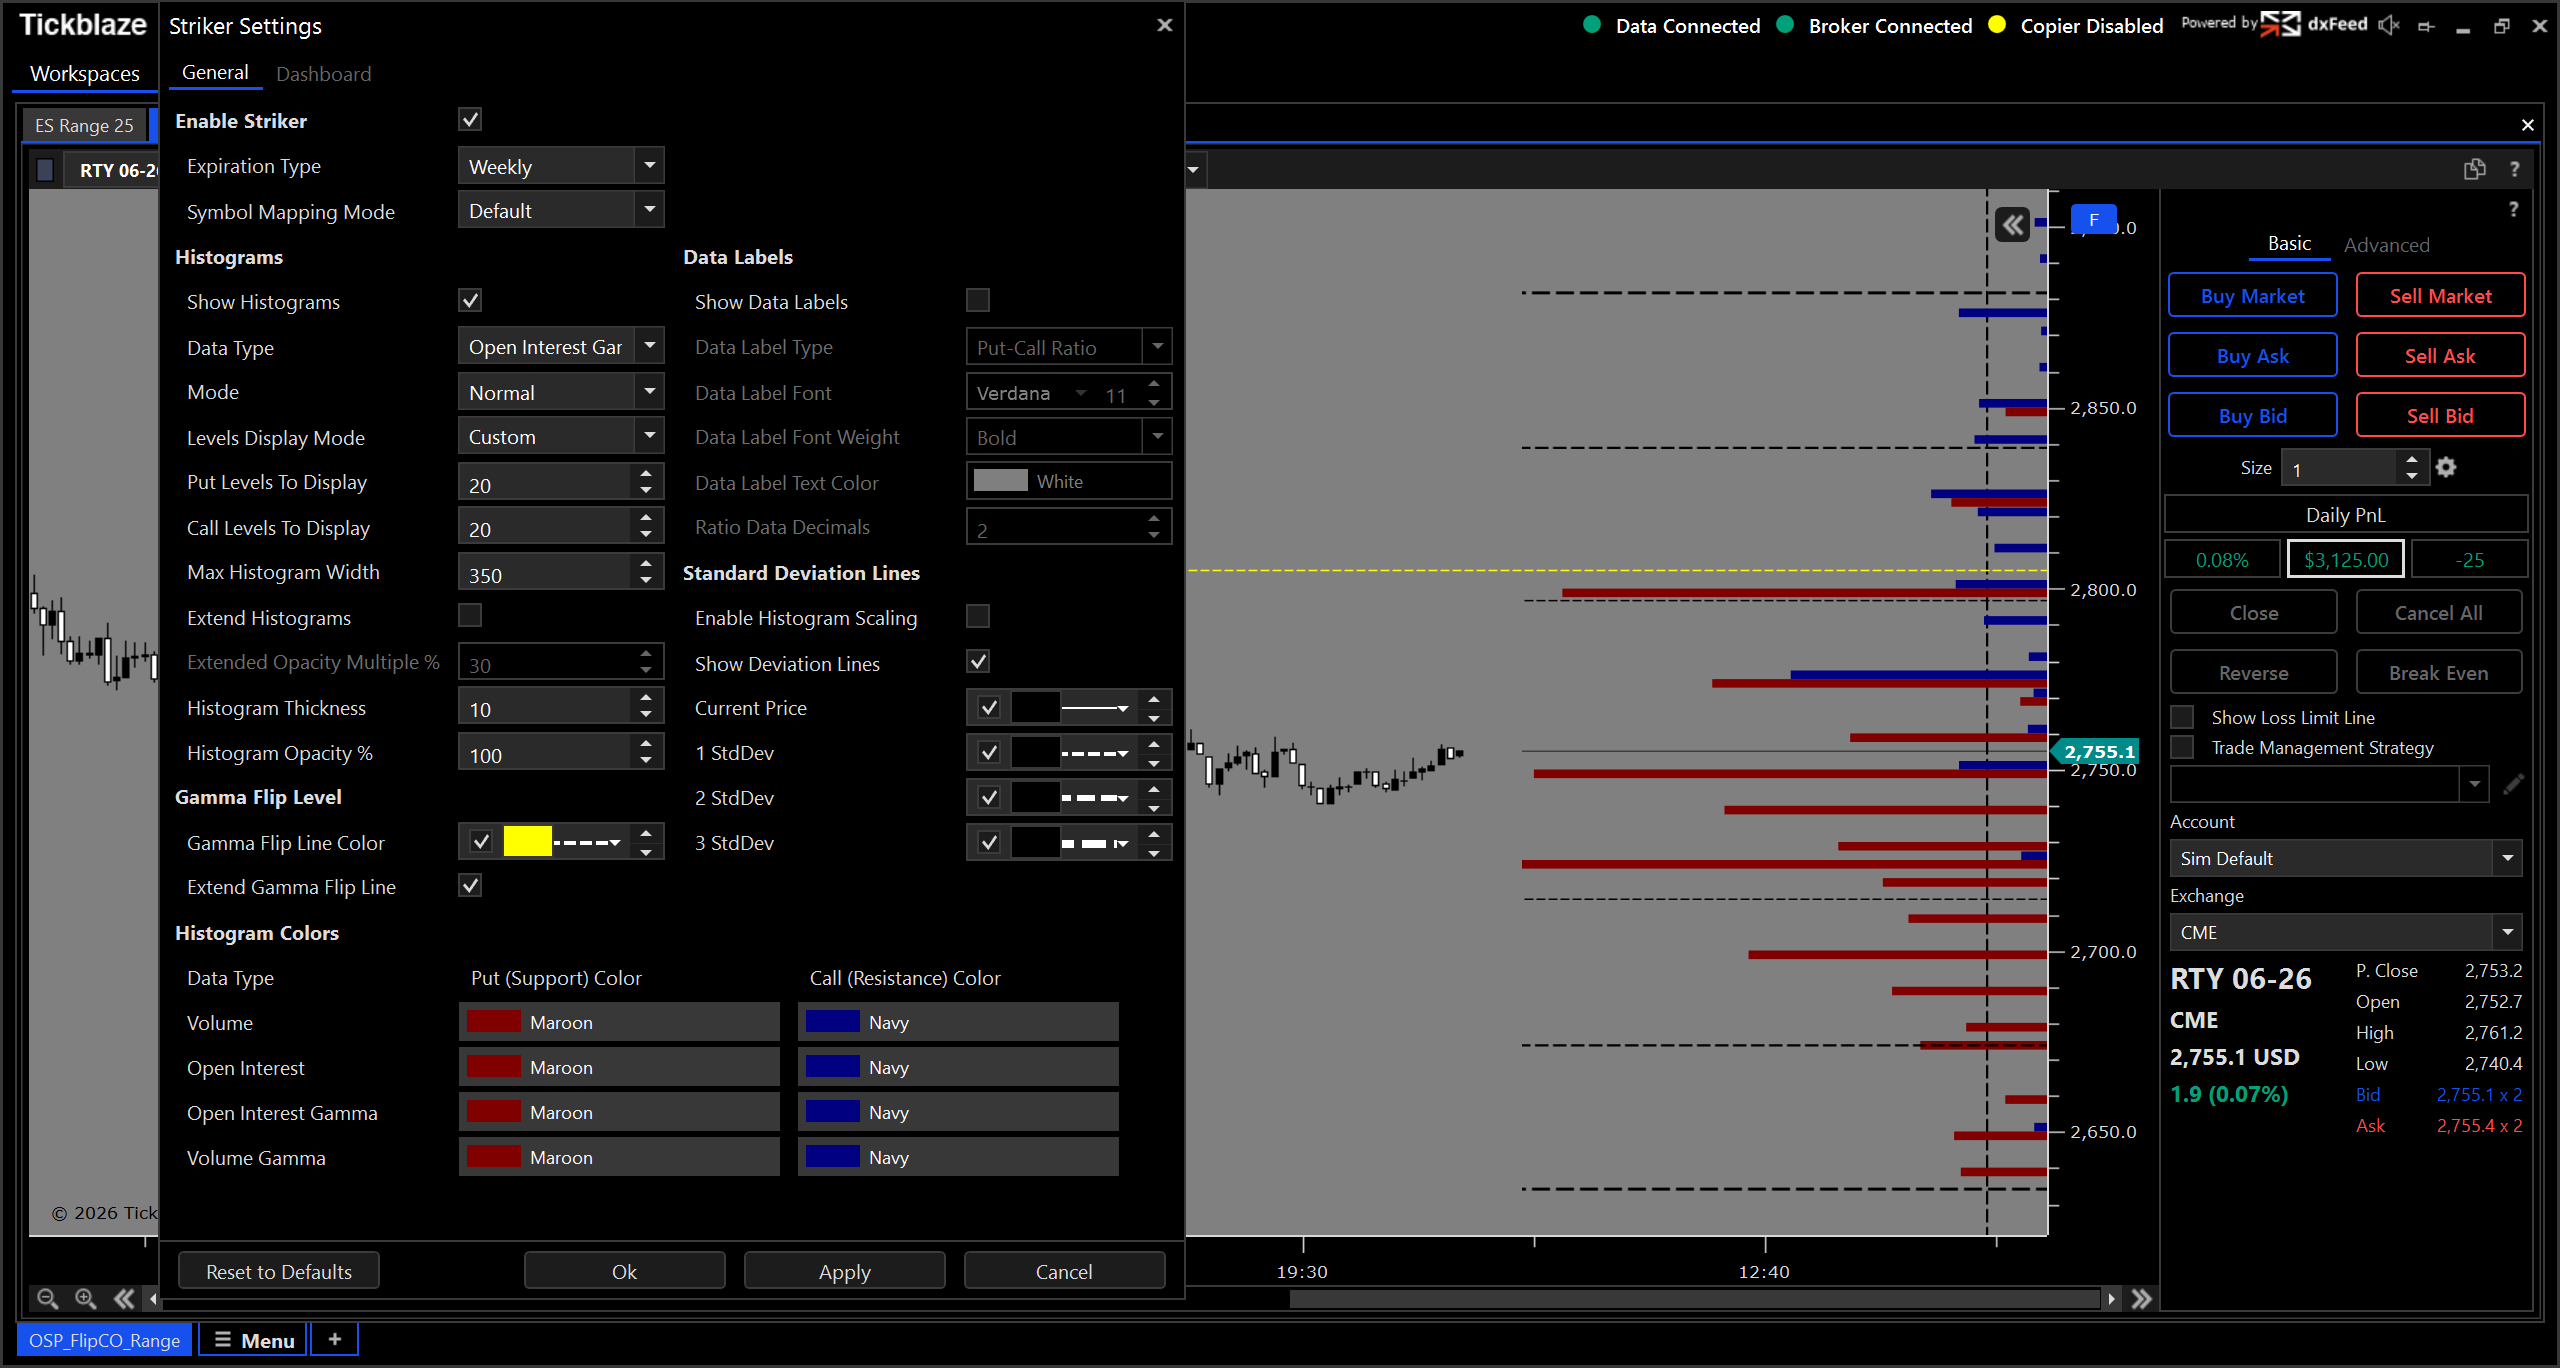Click the horizontal chart scrollbar thumb
The height and width of the screenshot is (1368, 2560).
(1694, 1298)
